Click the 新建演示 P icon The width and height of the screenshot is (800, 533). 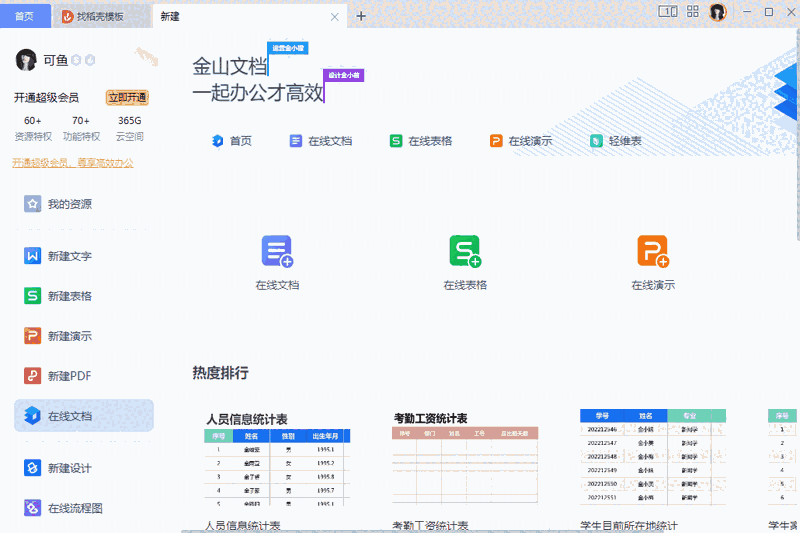(33, 336)
